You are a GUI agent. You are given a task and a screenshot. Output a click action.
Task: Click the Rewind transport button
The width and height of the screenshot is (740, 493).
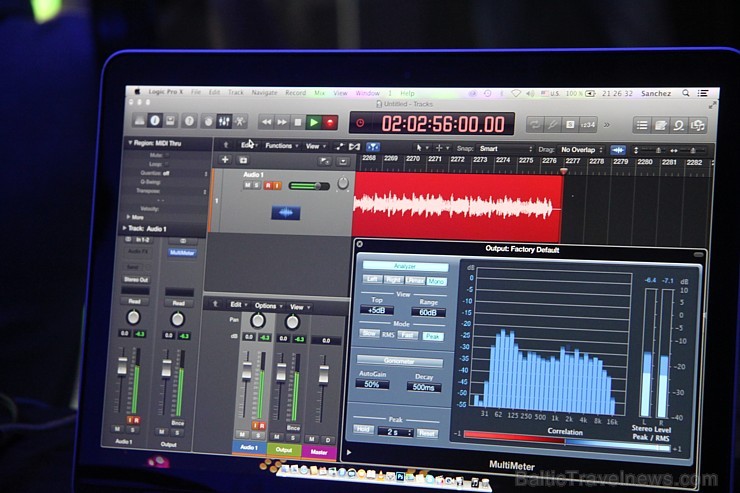pos(266,122)
